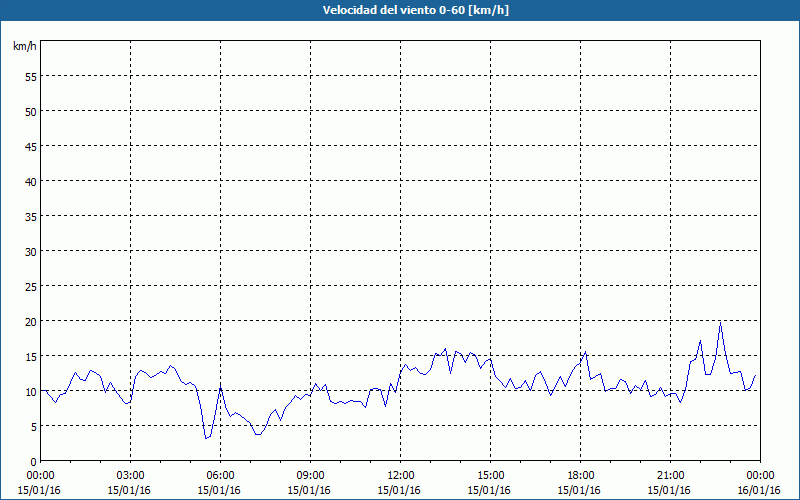Click the lowest wind speed dip before 06:00
800x500 pixels.
click(x=206, y=438)
